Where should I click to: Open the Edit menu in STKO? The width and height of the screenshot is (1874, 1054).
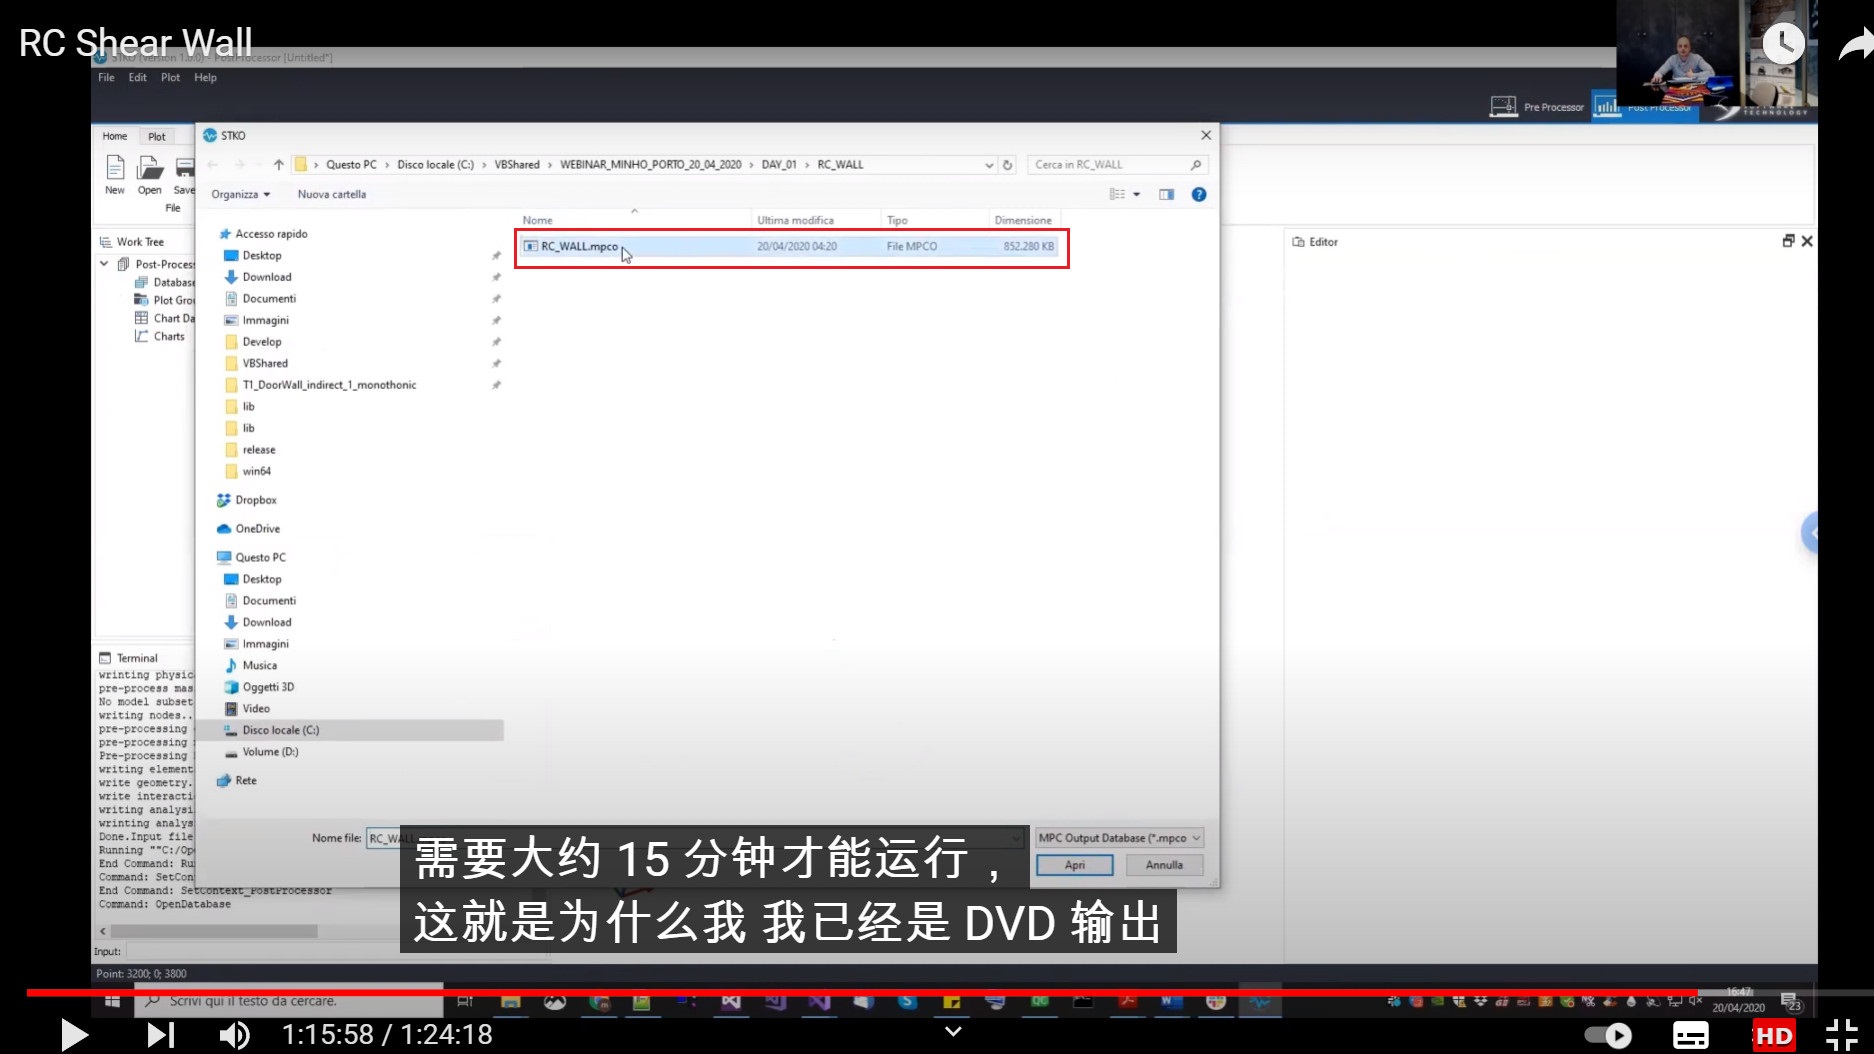coord(137,77)
